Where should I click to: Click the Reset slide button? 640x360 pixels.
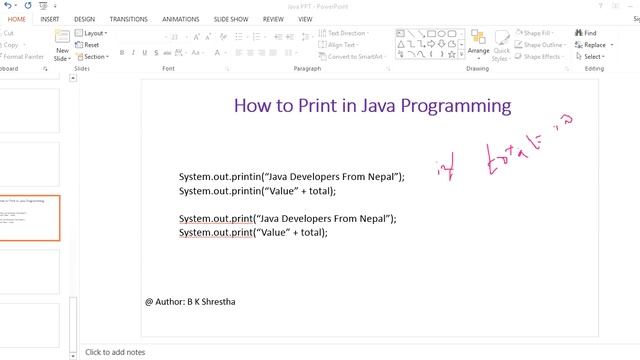click(87, 45)
